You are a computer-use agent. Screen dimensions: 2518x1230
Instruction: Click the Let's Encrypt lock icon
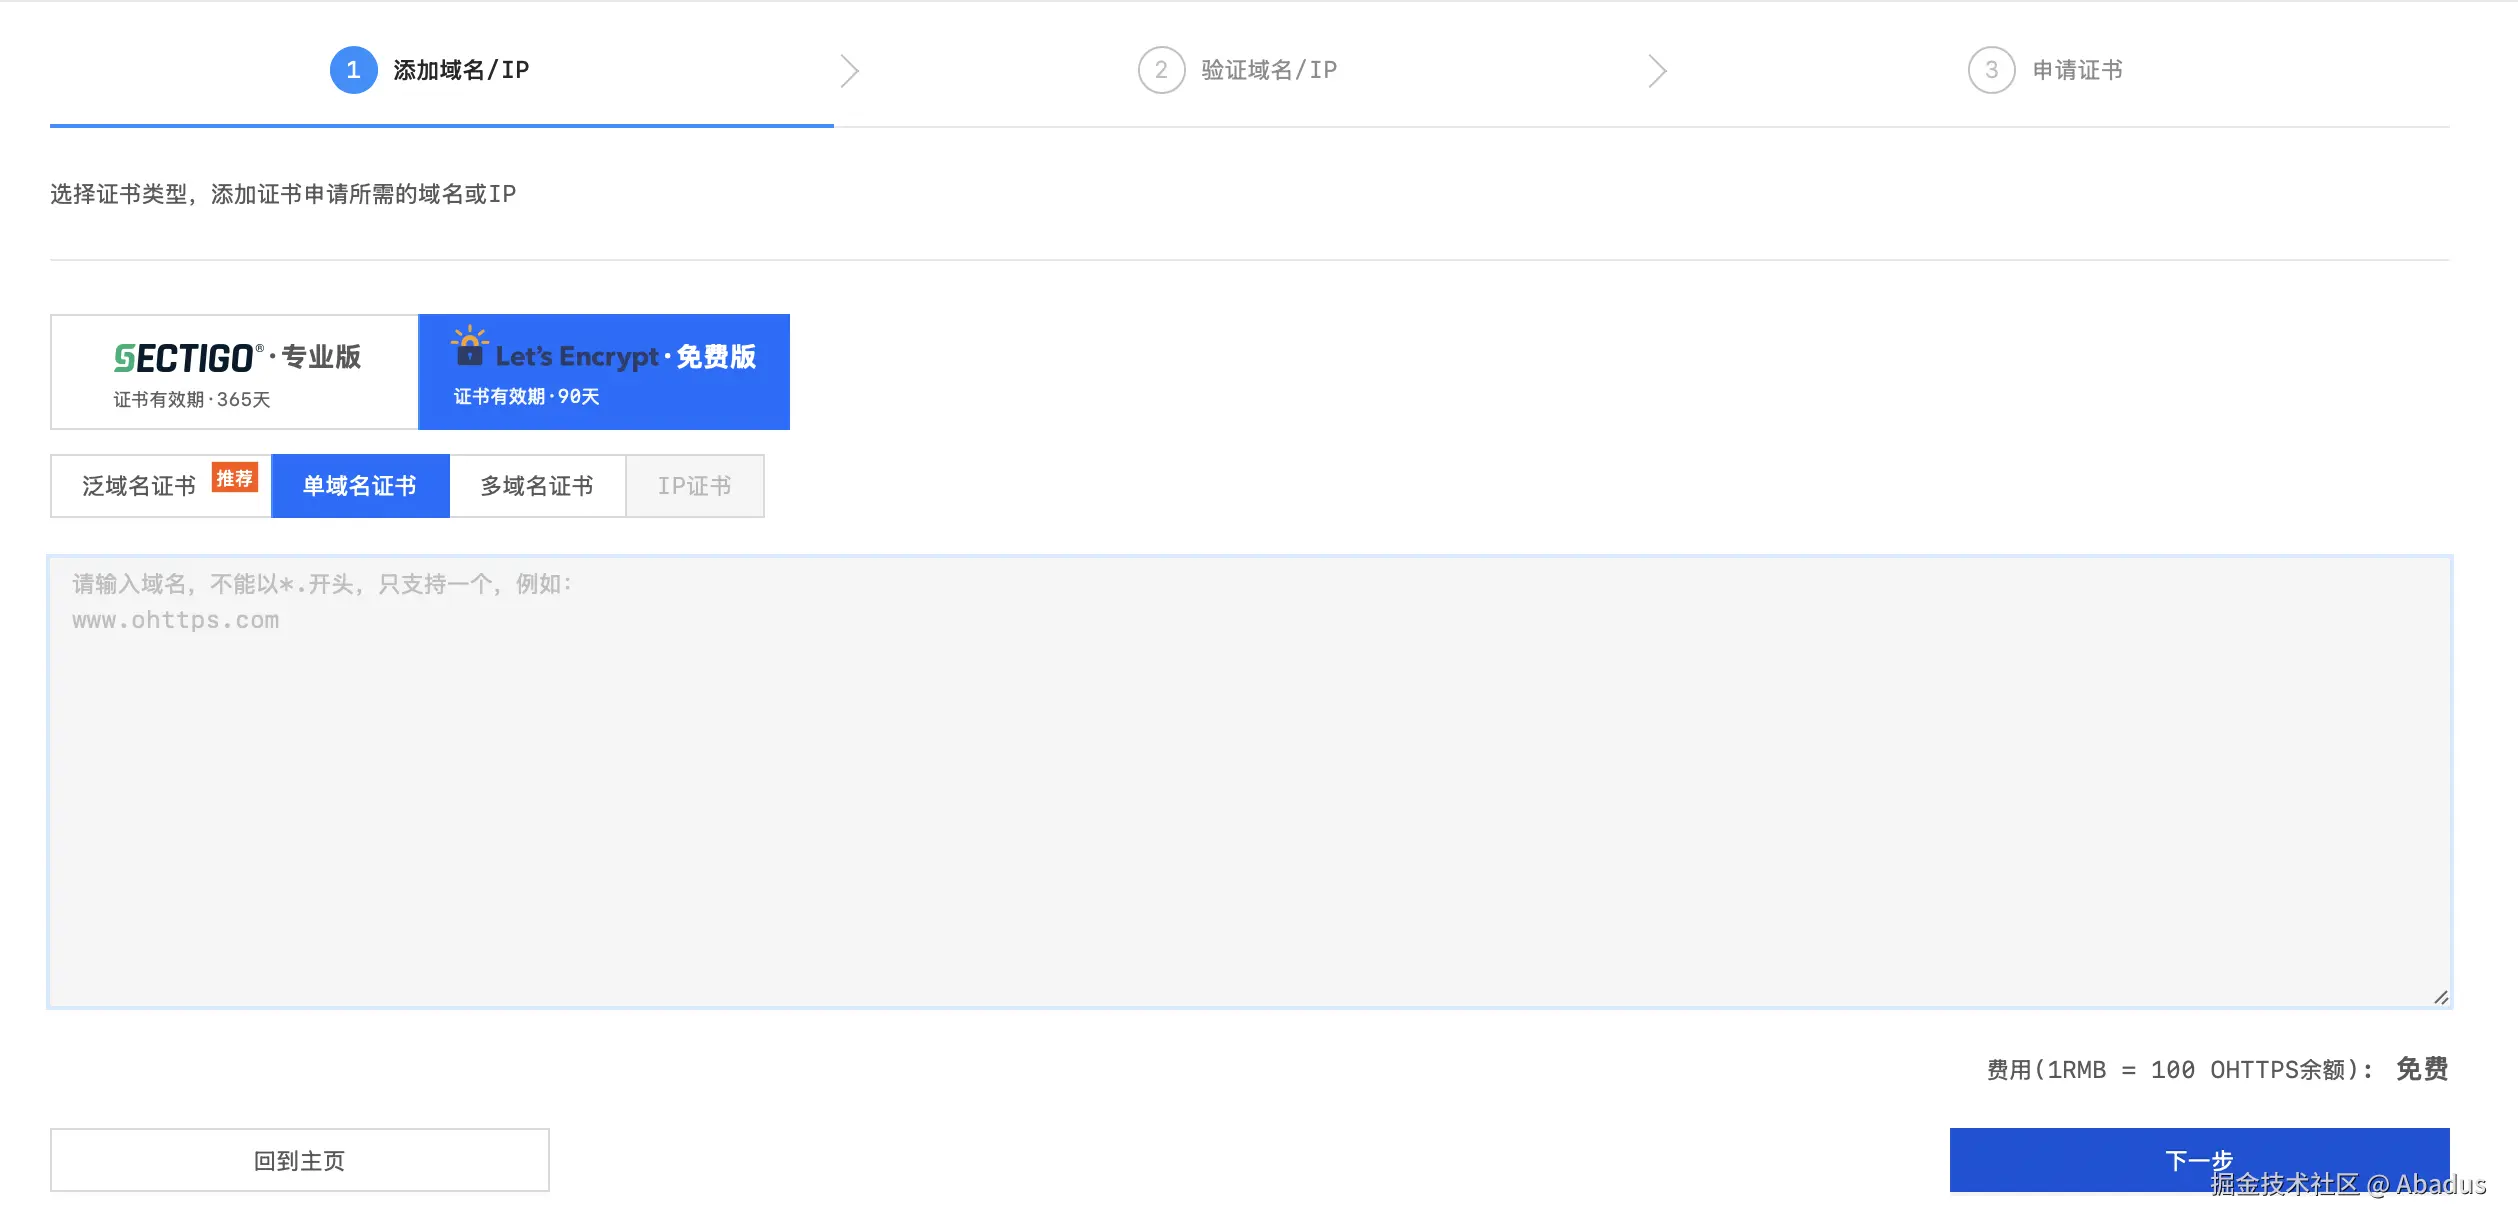(469, 347)
